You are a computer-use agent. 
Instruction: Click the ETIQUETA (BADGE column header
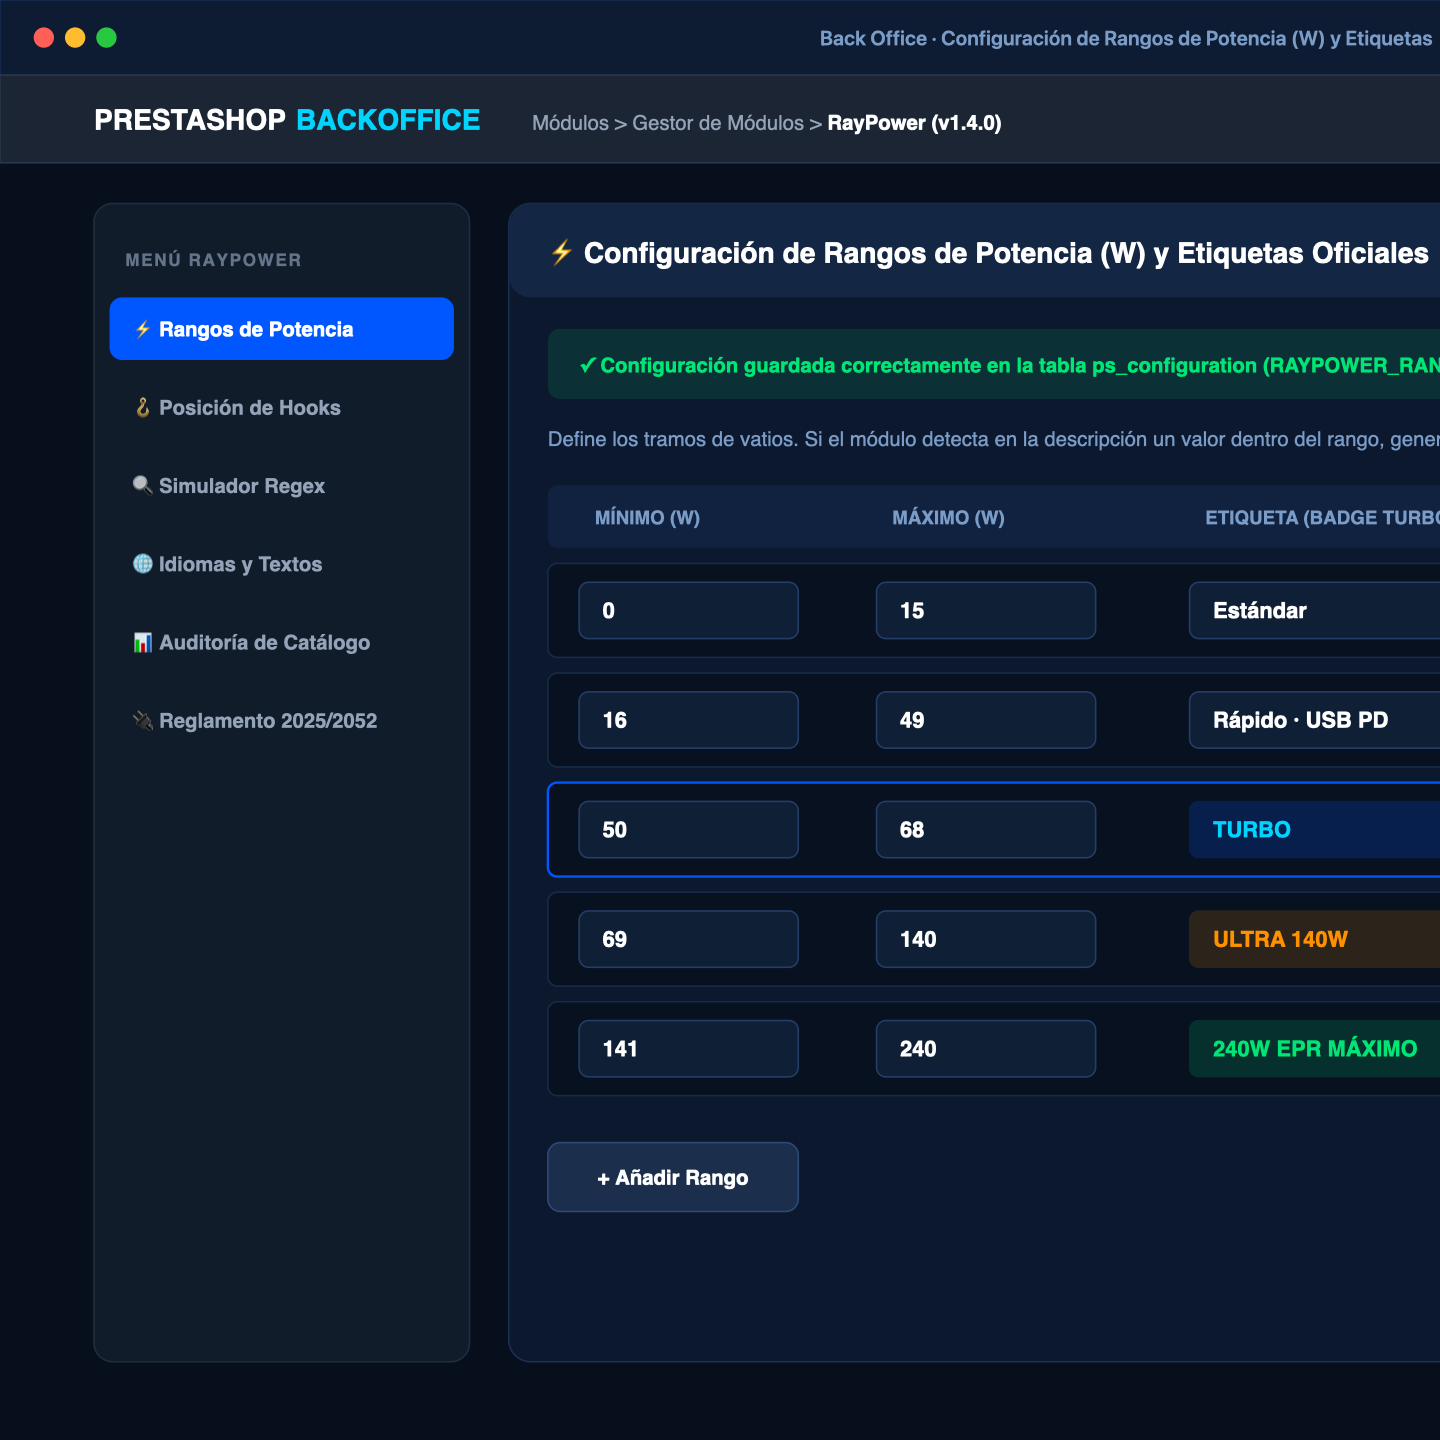click(x=1322, y=517)
